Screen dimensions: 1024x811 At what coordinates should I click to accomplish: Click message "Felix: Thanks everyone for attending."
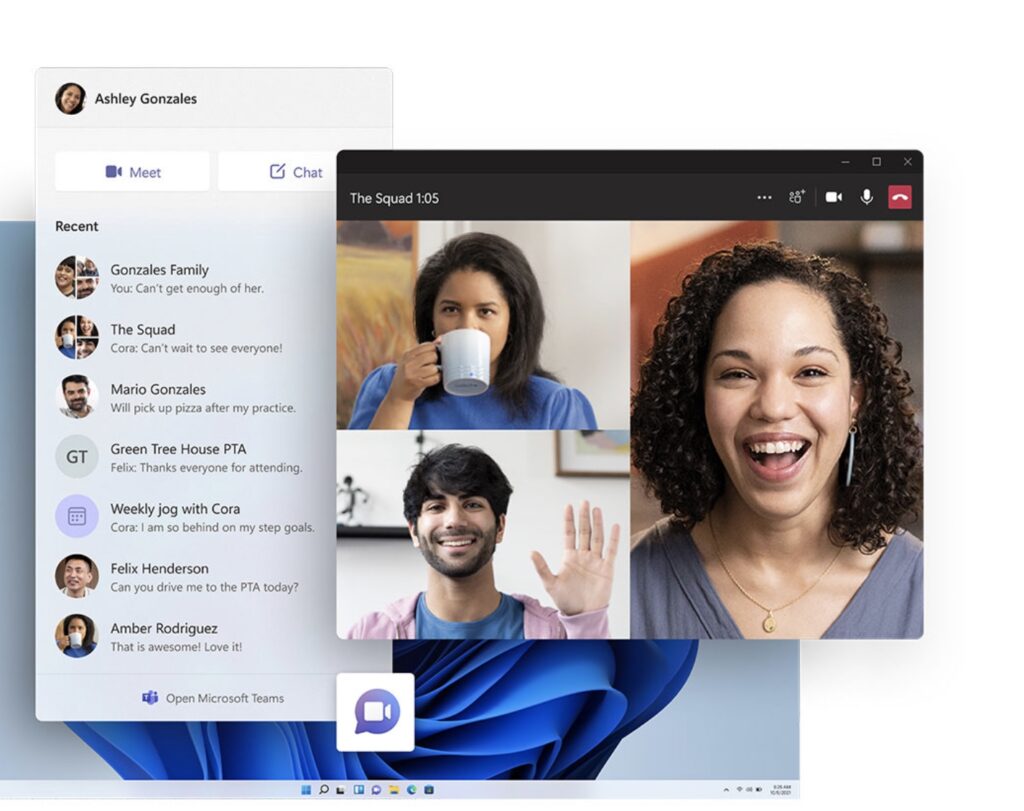click(206, 468)
